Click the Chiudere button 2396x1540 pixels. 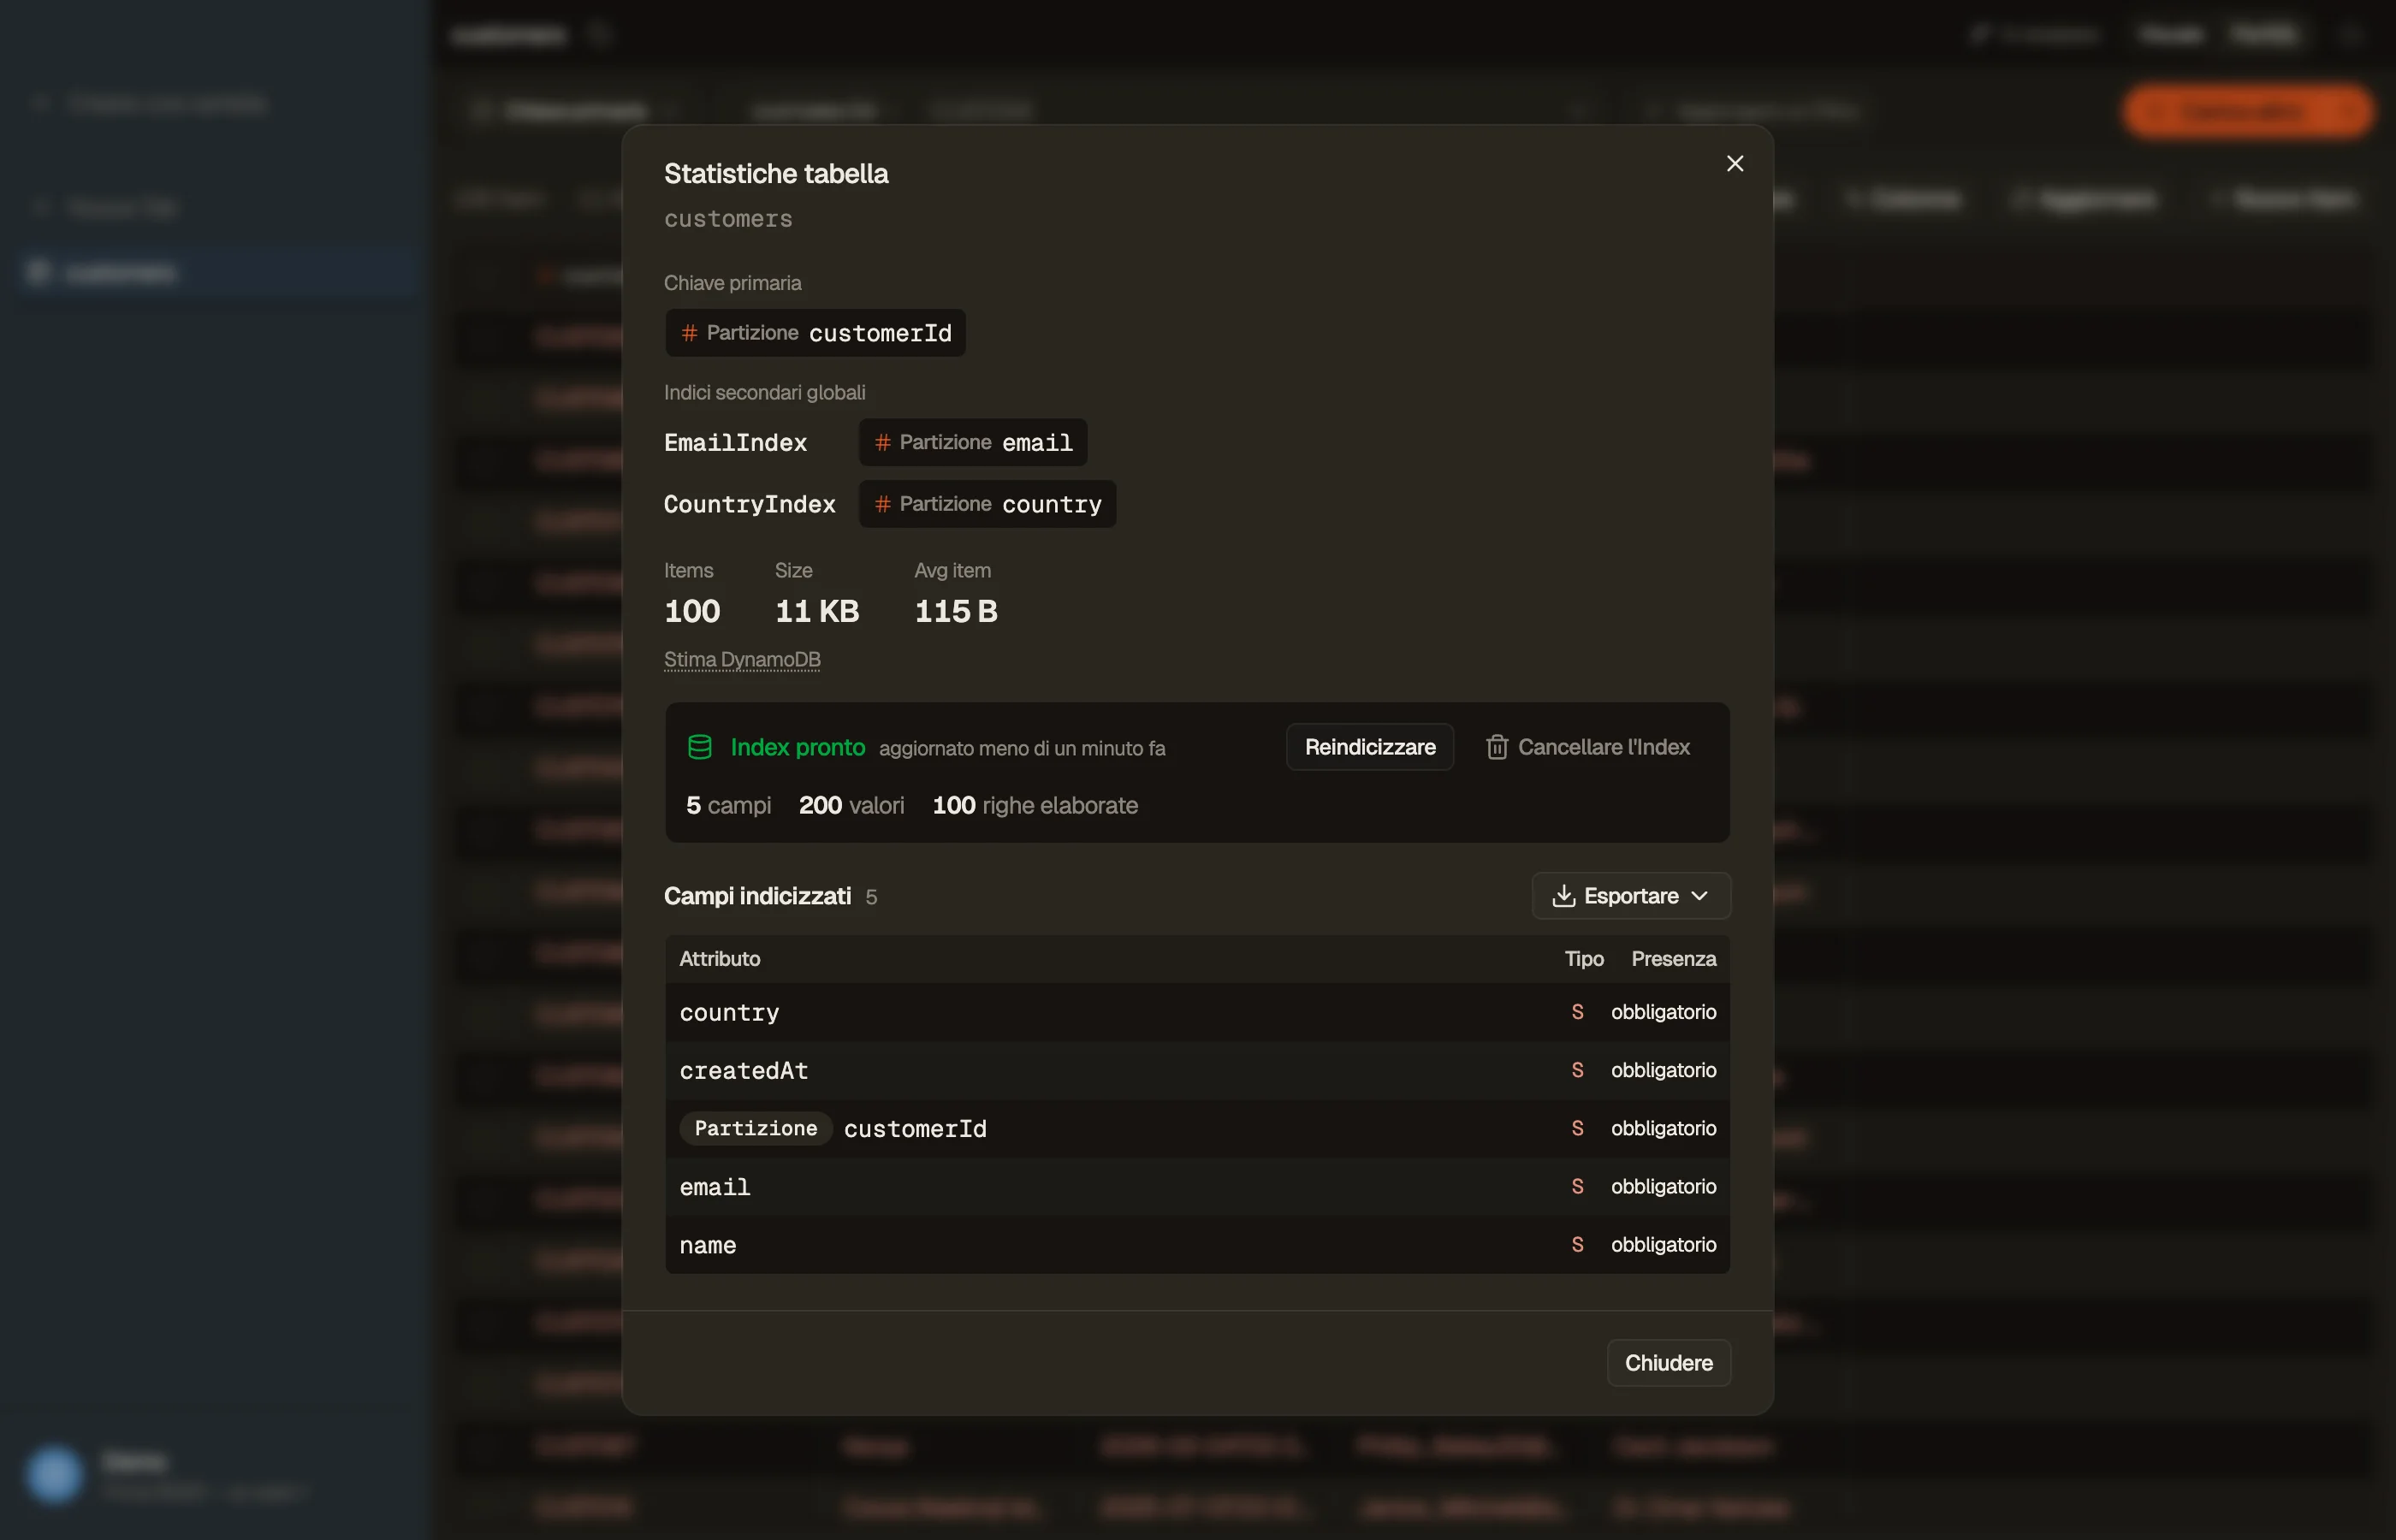click(1668, 1363)
